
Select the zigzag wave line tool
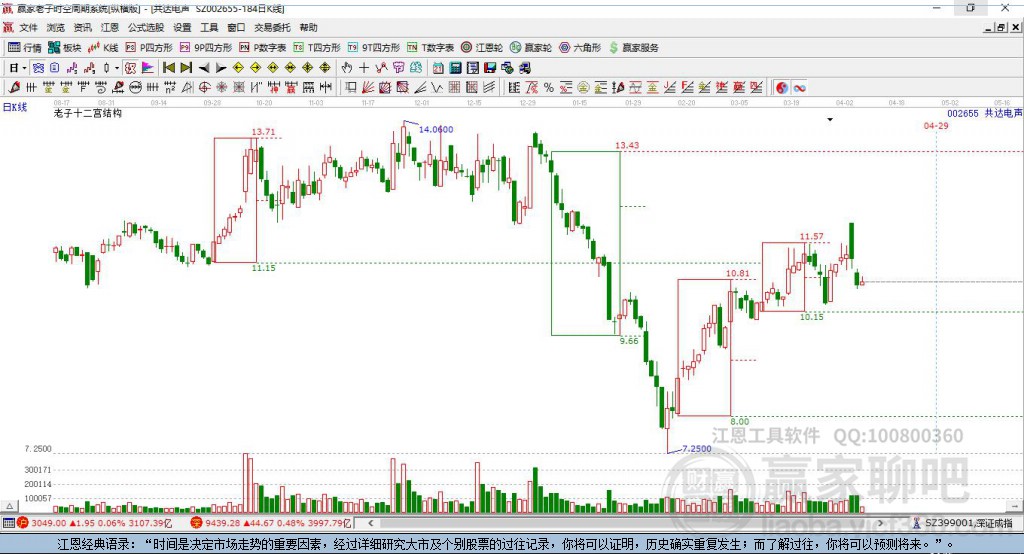437,87
